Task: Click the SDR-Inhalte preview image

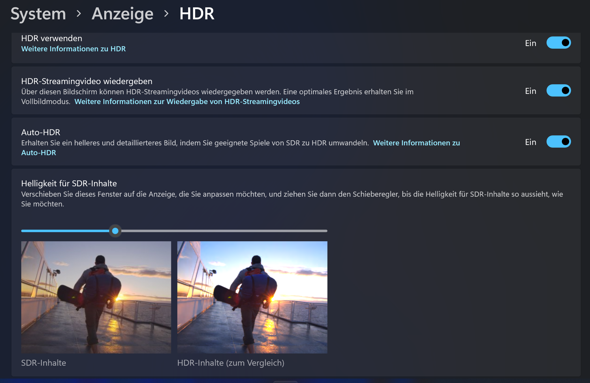Action: pyautogui.click(x=96, y=297)
